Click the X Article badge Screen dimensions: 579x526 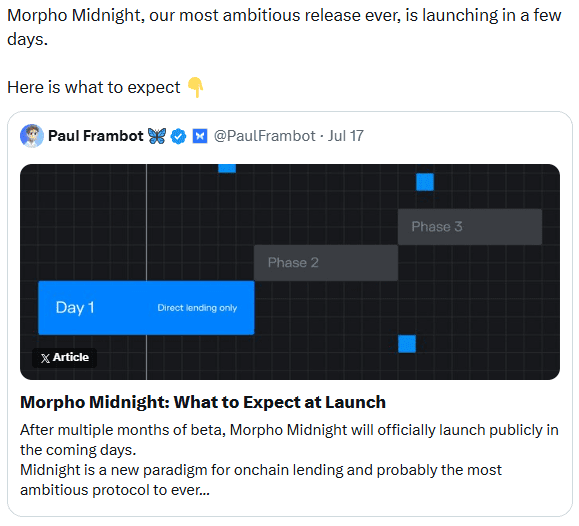pyautogui.click(x=65, y=358)
